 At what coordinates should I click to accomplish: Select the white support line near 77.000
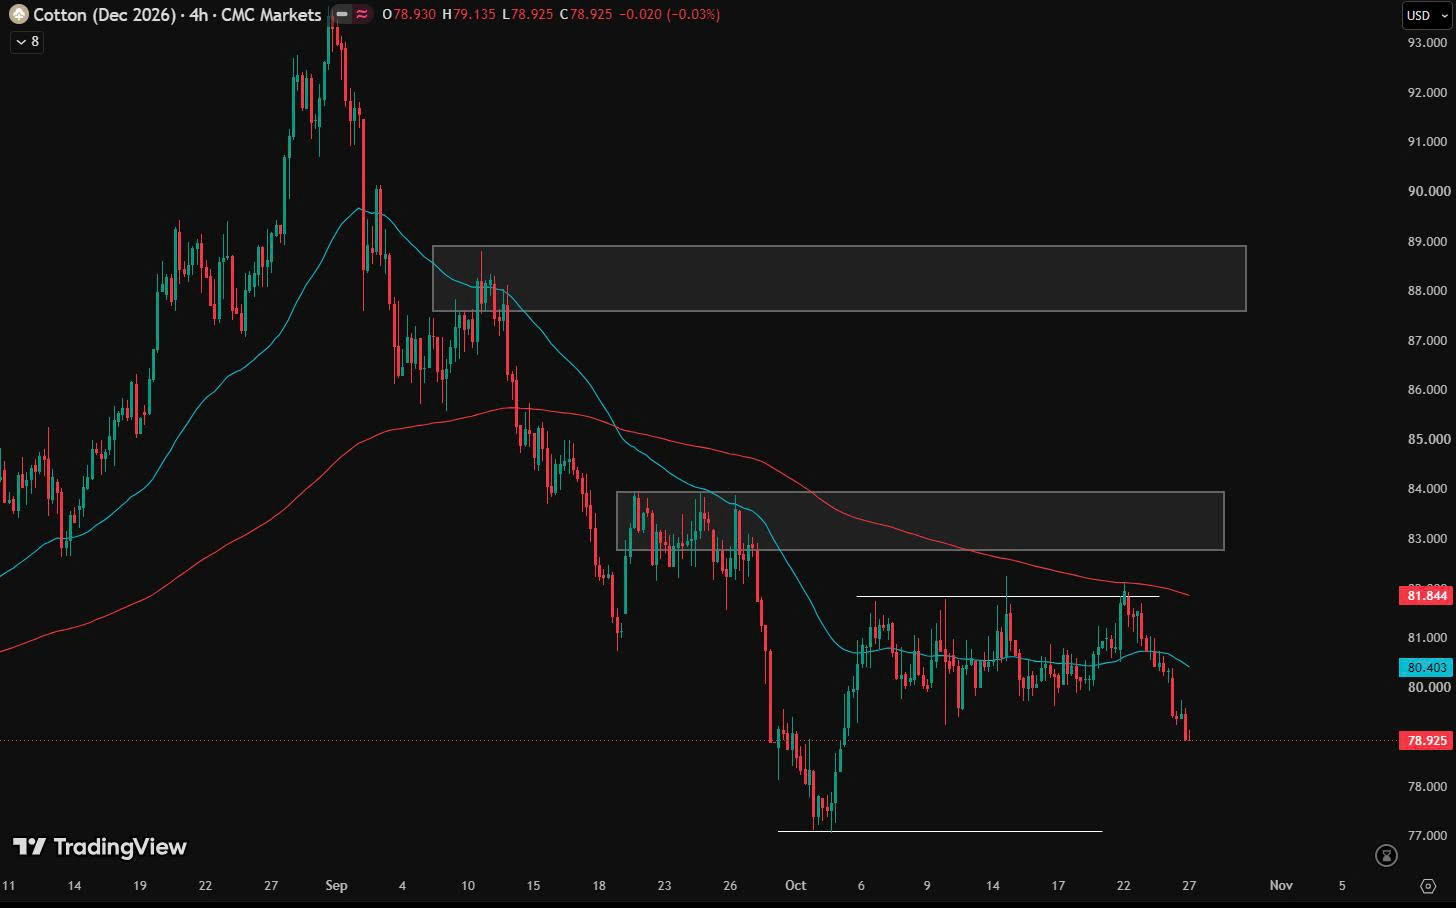[940, 831]
